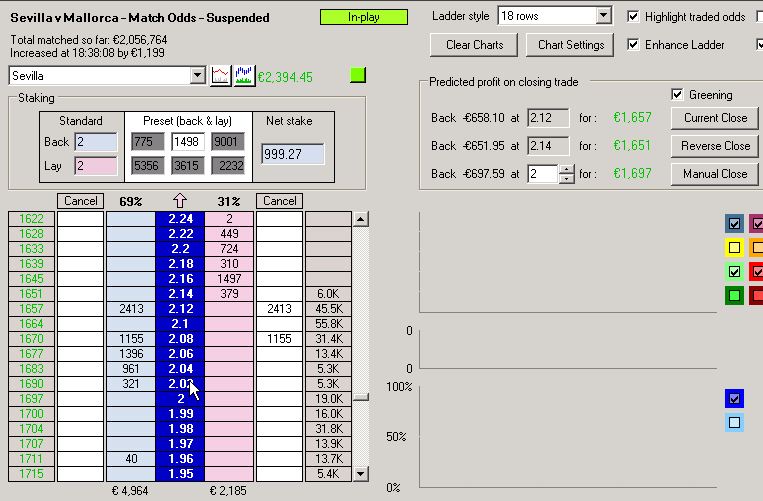Click the Clear Charts button

474,45
